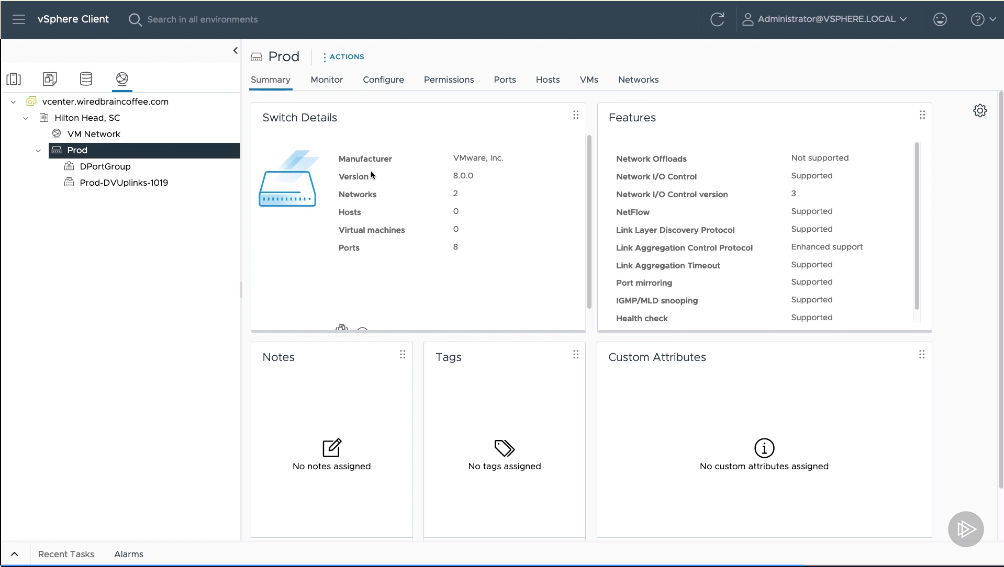Switch to VMs and Templates inventory view
This screenshot has width=1004, height=567.
(49, 79)
